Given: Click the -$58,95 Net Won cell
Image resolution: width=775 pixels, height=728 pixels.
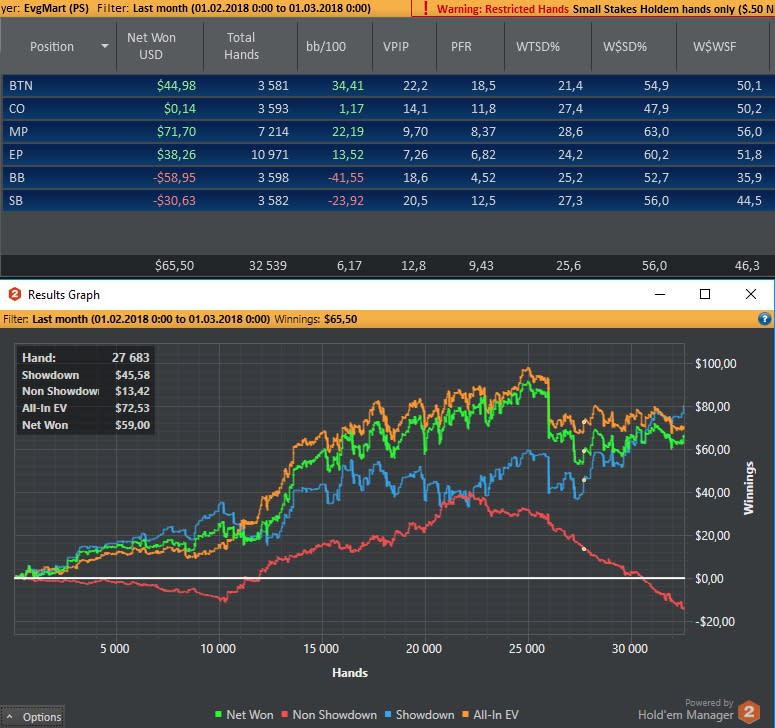Looking at the screenshot, I should [x=174, y=177].
